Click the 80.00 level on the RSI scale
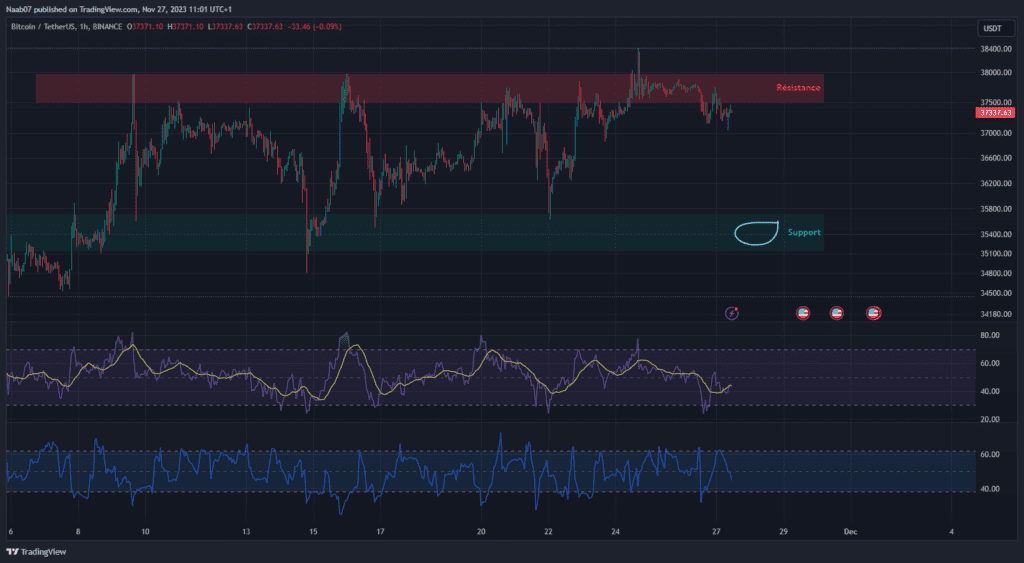1024x563 pixels. [x=990, y=335]
